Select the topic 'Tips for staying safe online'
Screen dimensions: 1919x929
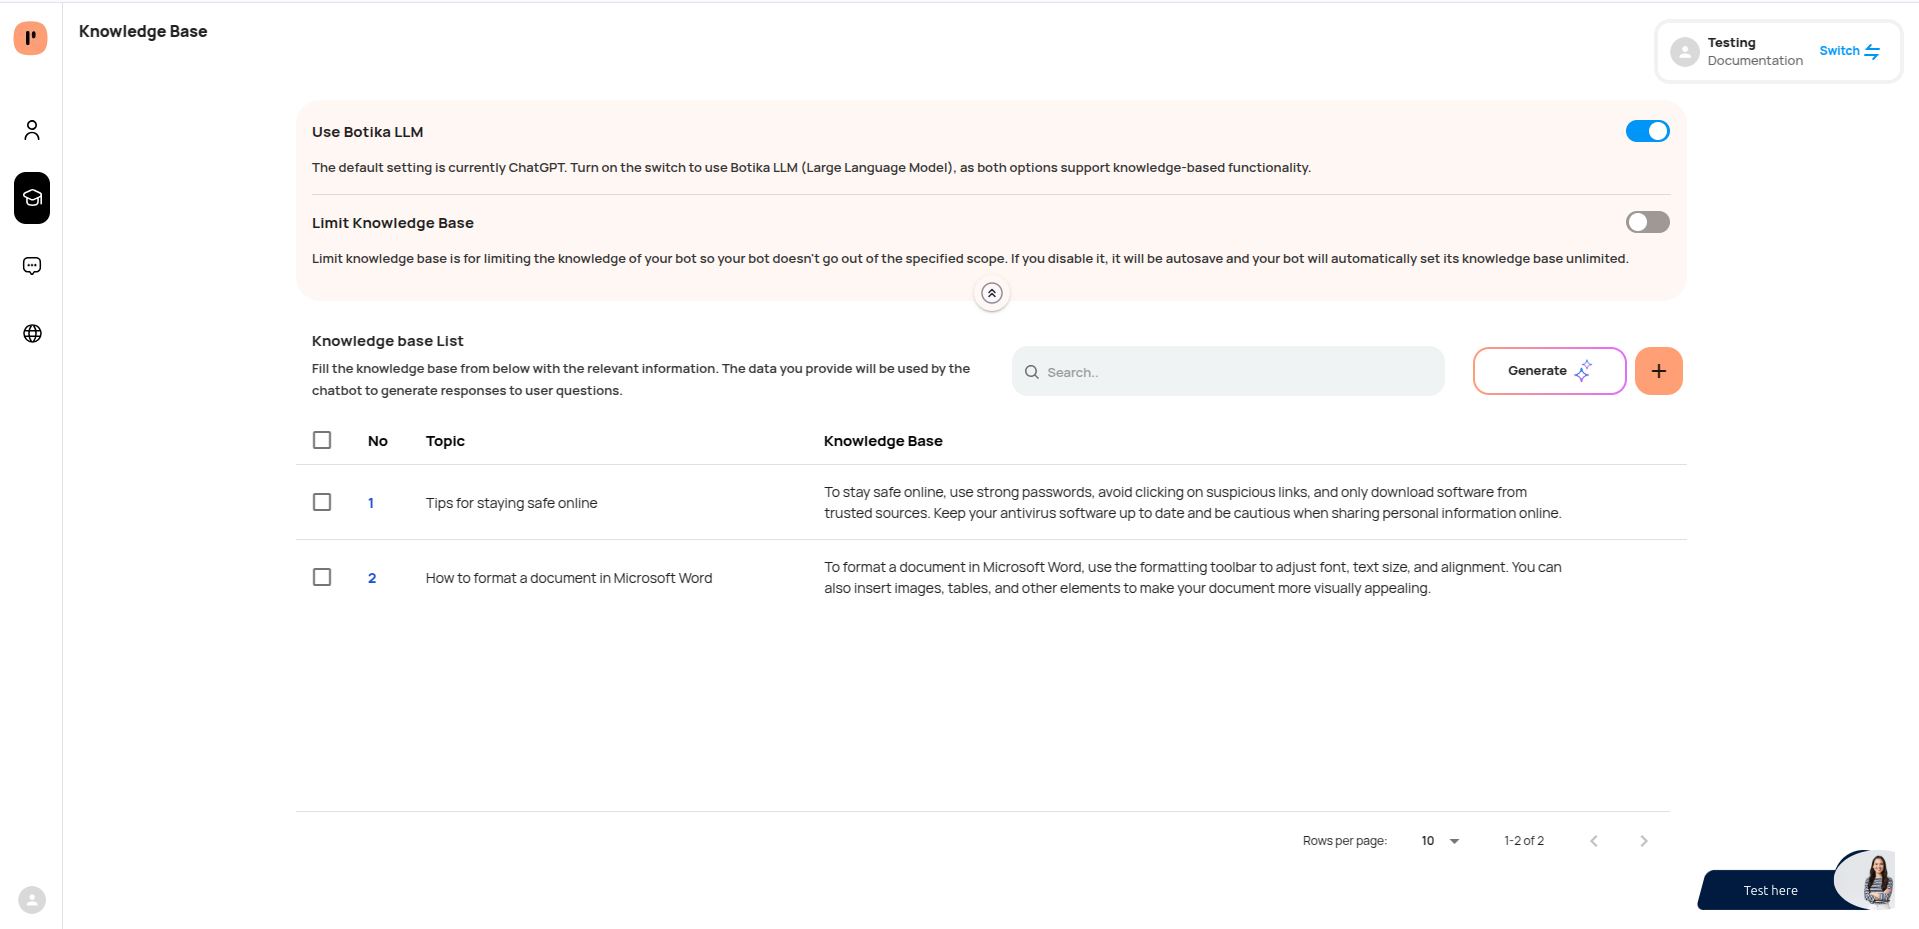511,503
